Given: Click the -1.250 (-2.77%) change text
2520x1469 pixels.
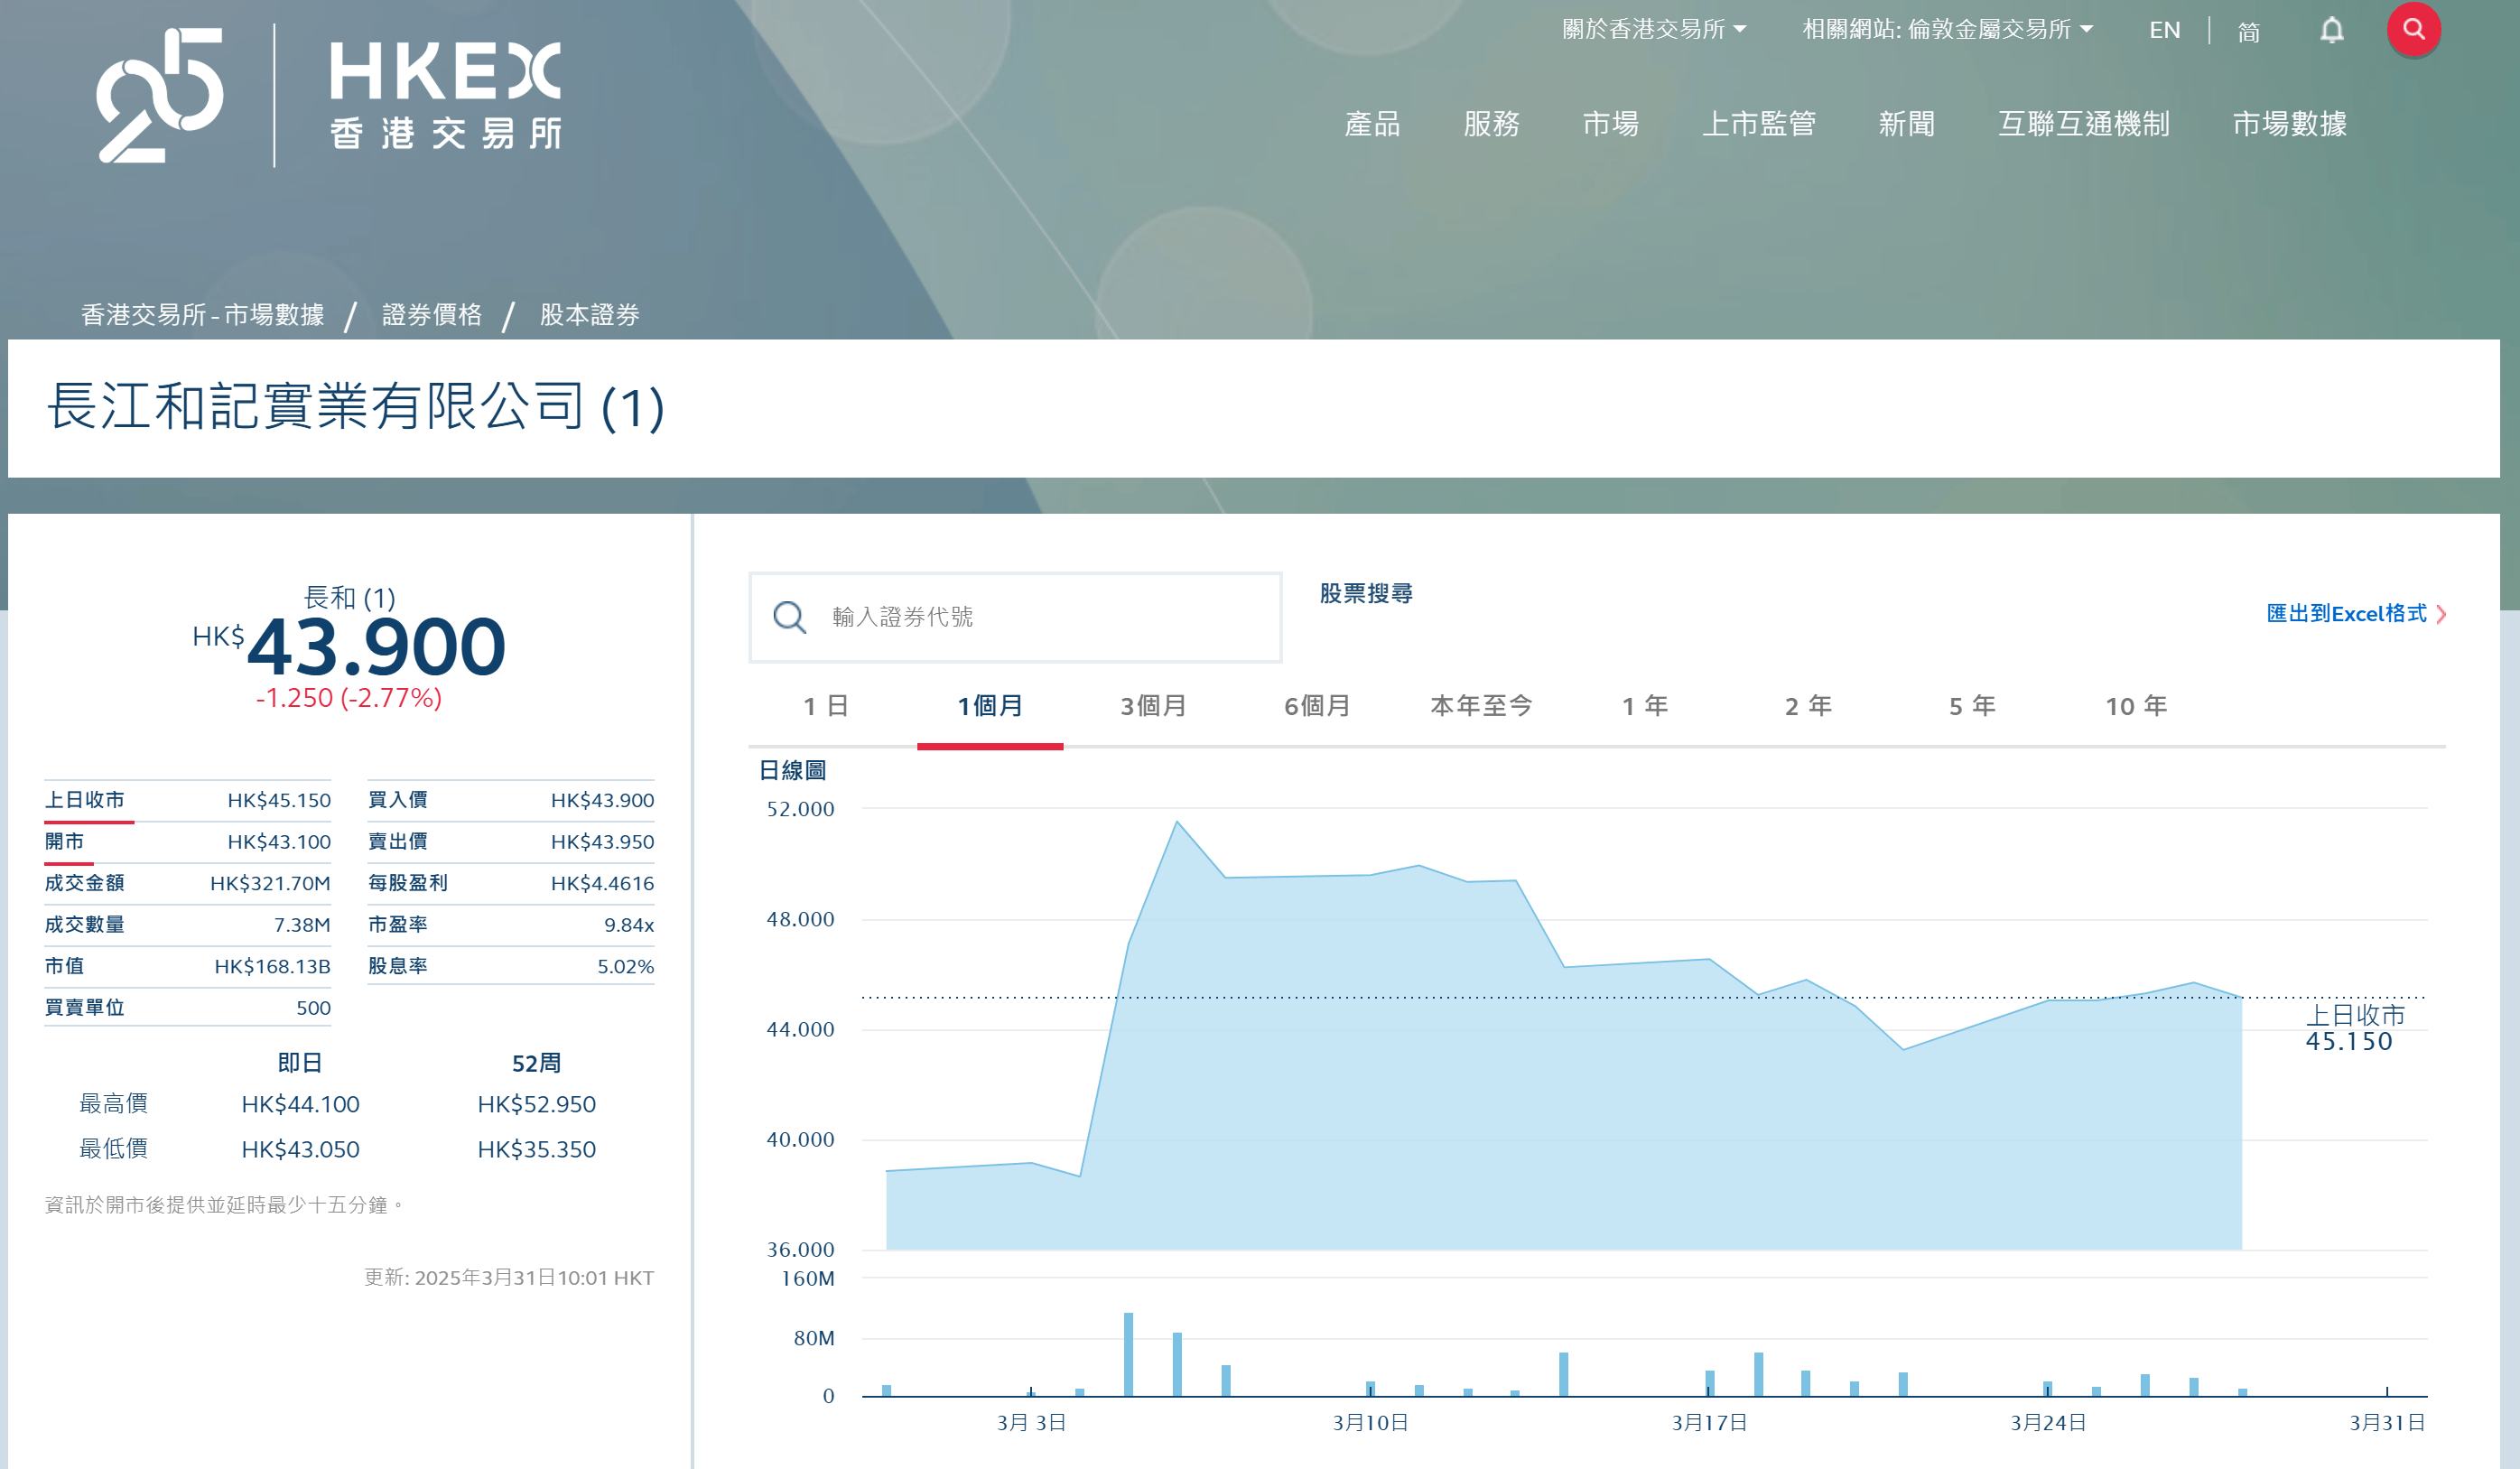Looking at the screenshot, I should 348,698.
